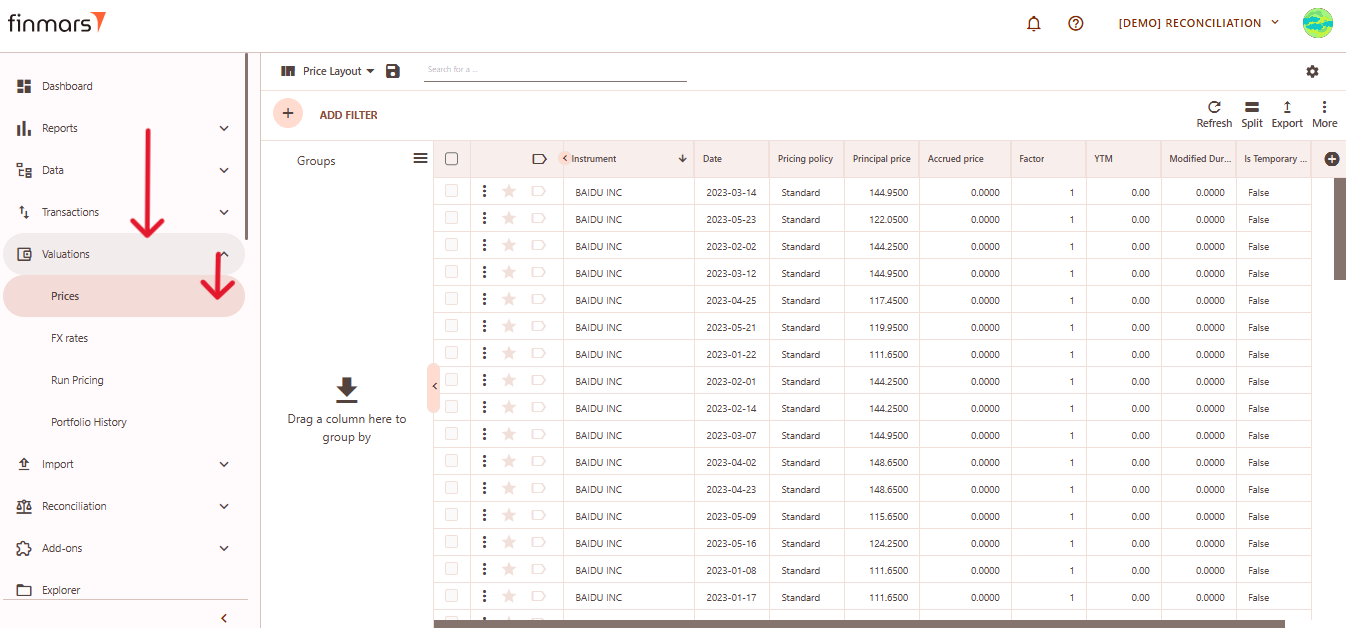The width and height of the screenshot is (1346, 628).
Task: Click the YTM column header
Action: coord(1123,159)
